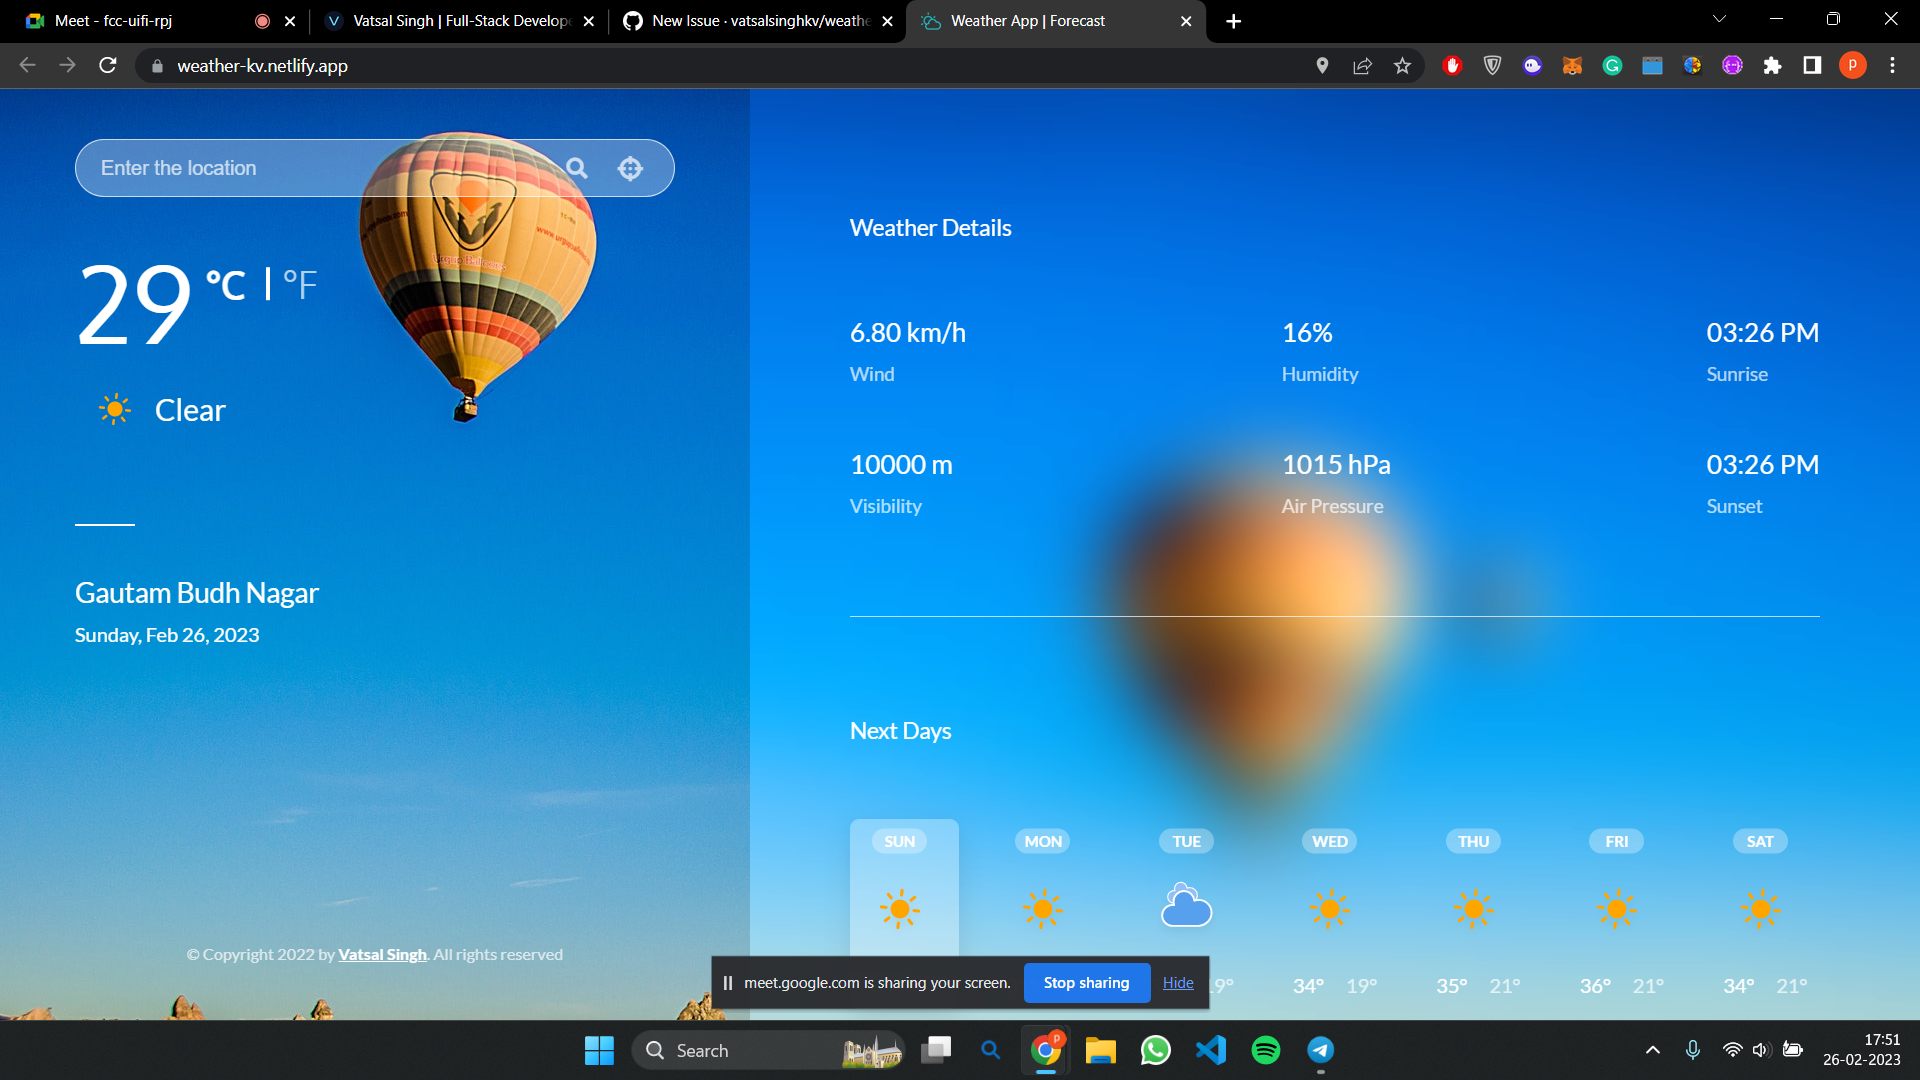
Task: Select the THU forecast day
Action: [1473, 841]
